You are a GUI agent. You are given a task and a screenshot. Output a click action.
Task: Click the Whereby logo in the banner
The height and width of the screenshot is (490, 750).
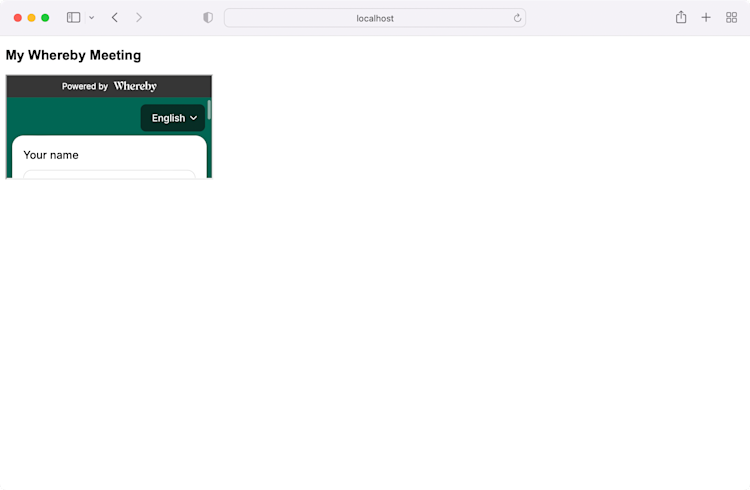(x=135, y=86)
